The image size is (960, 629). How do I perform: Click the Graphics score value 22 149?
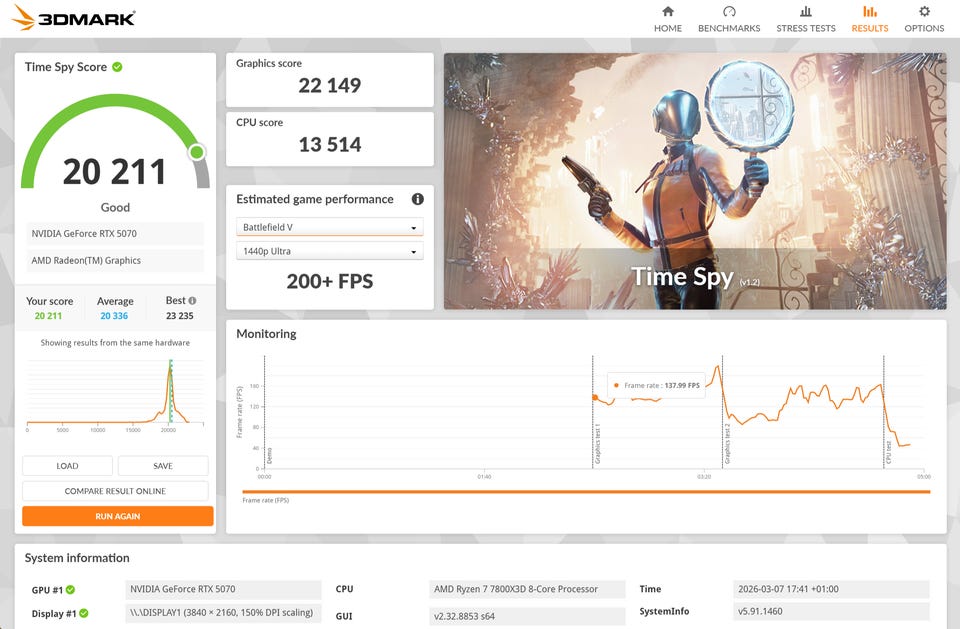329,85
